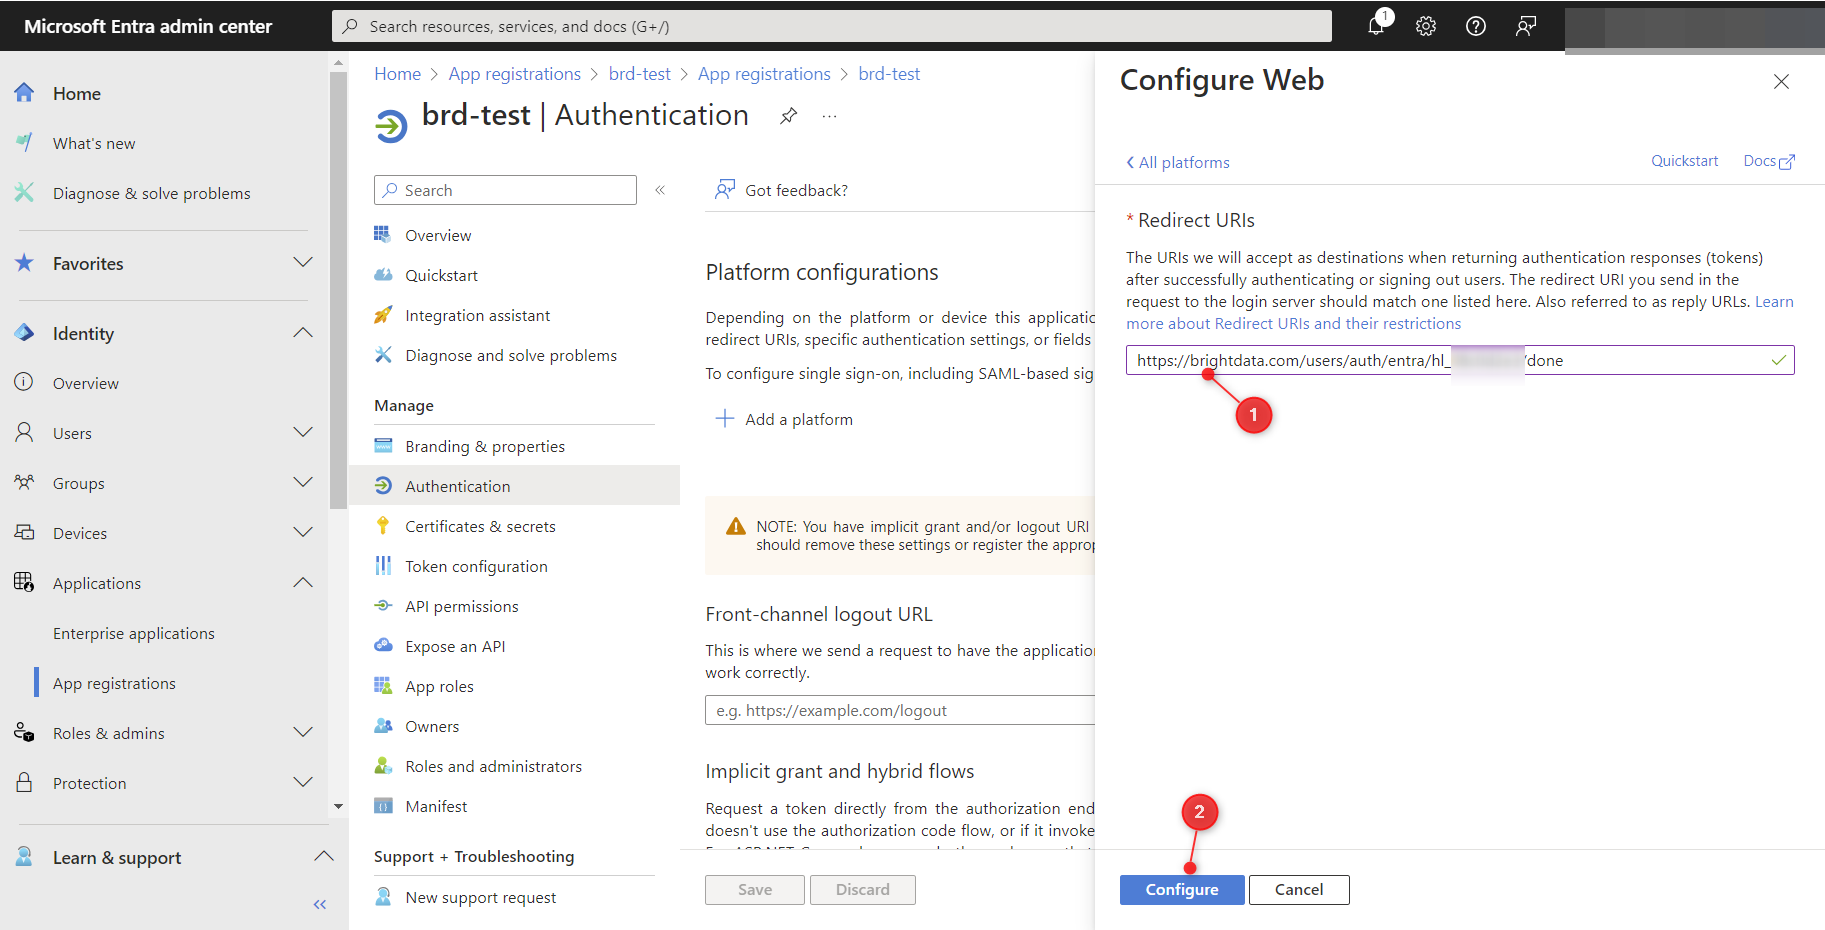Open Learn more about Redirect URIs link

(1460, 313)
